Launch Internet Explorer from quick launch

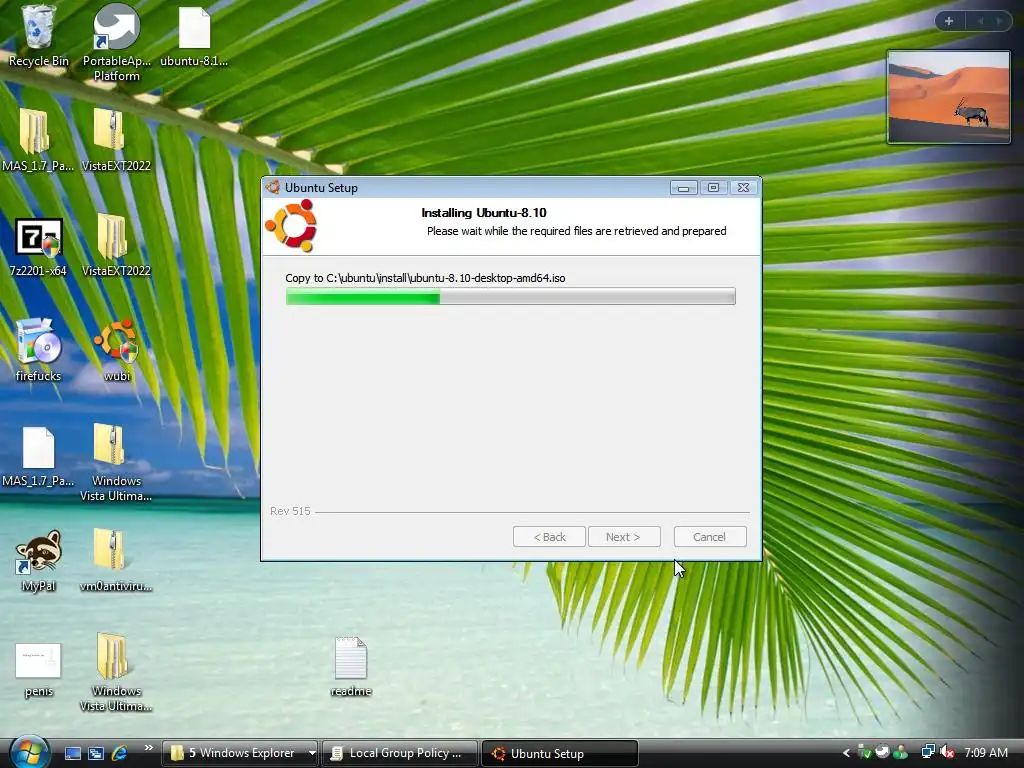coord(120,753)
